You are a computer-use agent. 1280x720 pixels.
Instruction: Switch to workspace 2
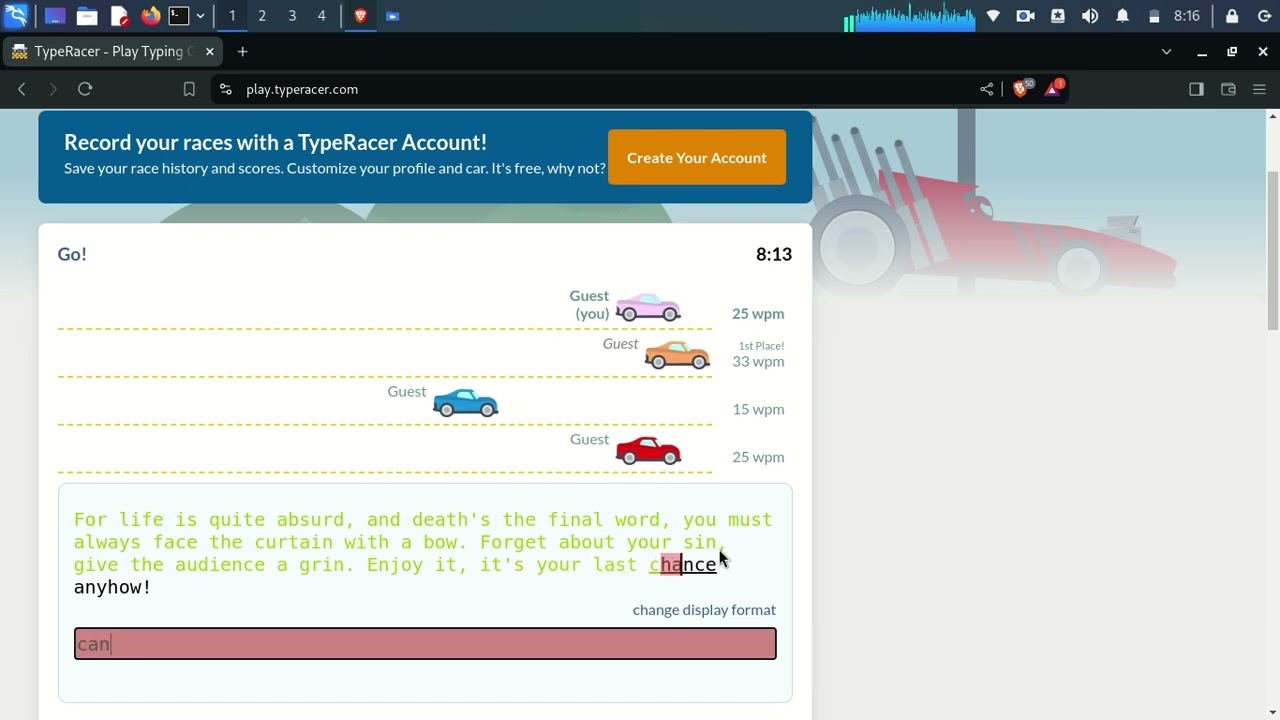[x=262, y=16]
